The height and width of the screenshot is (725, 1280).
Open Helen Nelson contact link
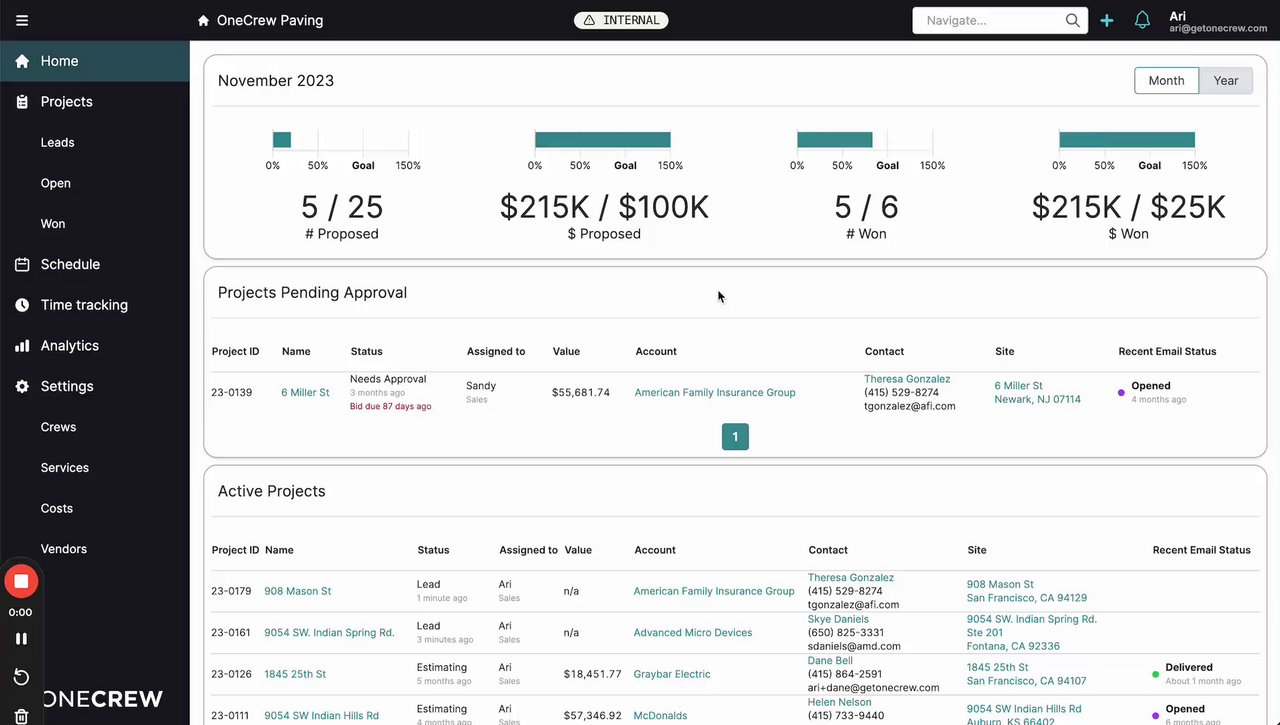pyautogui.click(x=840, y=702)
